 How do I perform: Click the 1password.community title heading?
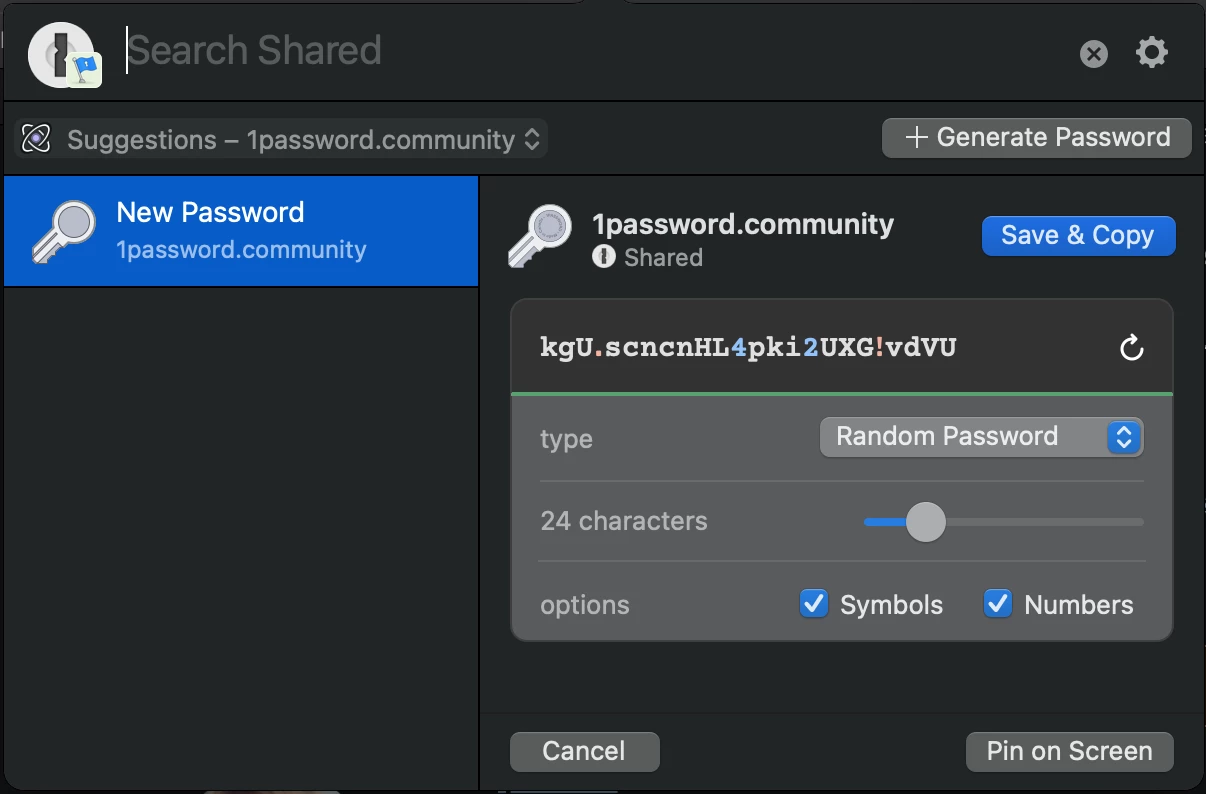tap(743, 224)
